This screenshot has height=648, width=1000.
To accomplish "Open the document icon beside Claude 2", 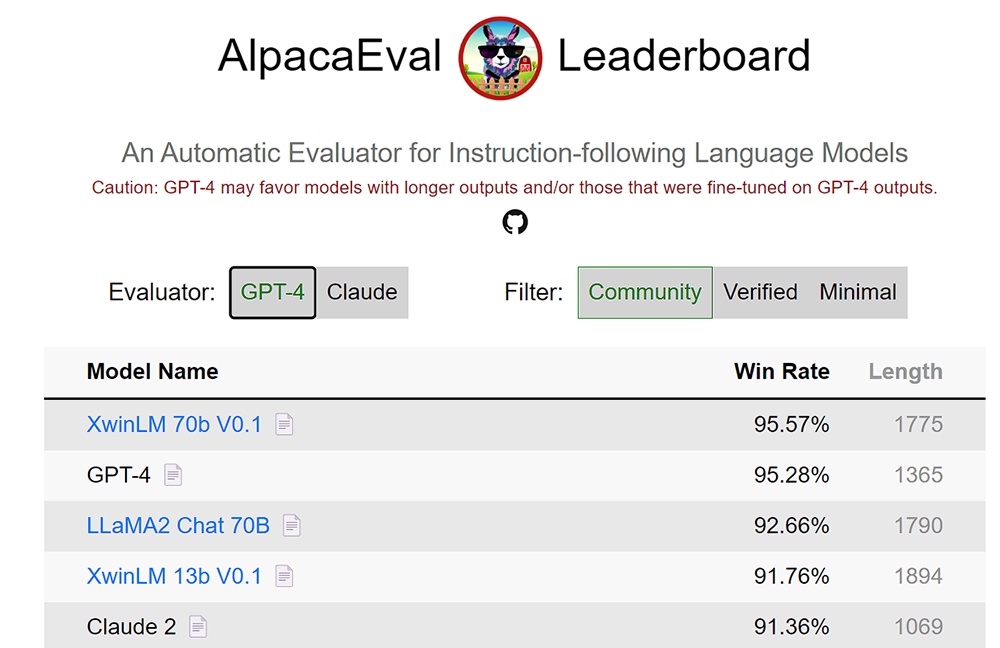I will coord(198,627).
